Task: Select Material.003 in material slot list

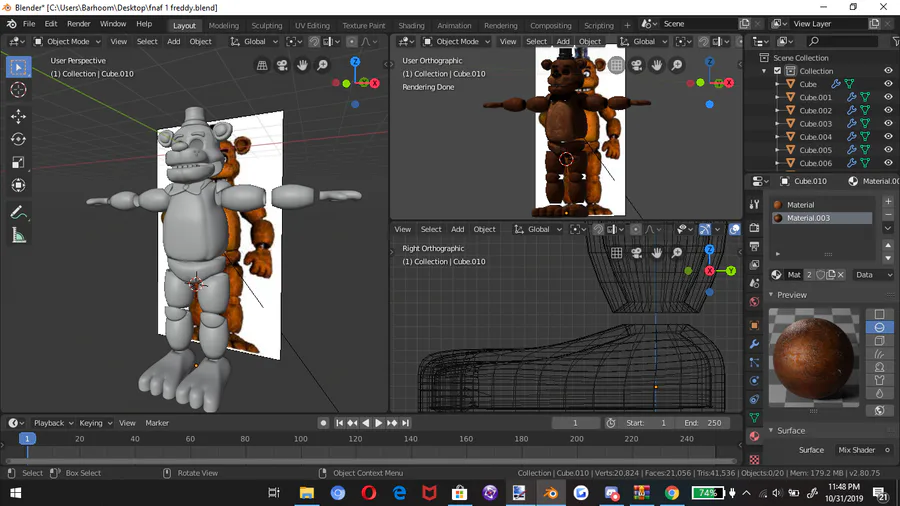Action: tap(808, 218)
